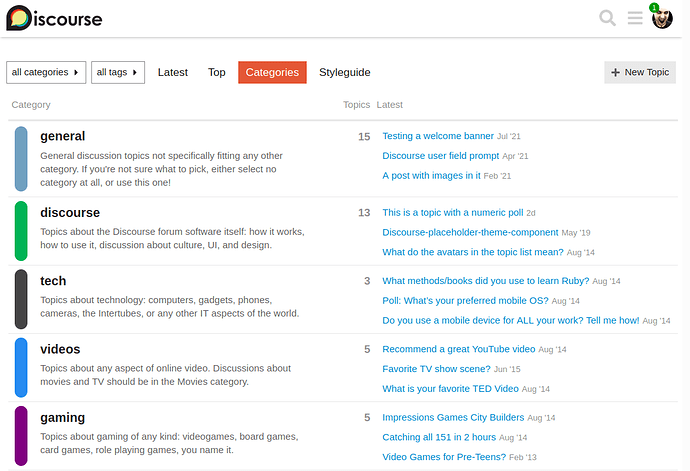Open the discourse category
The height and width of the screenshot is (471, 690).
[x=70, y=213]
